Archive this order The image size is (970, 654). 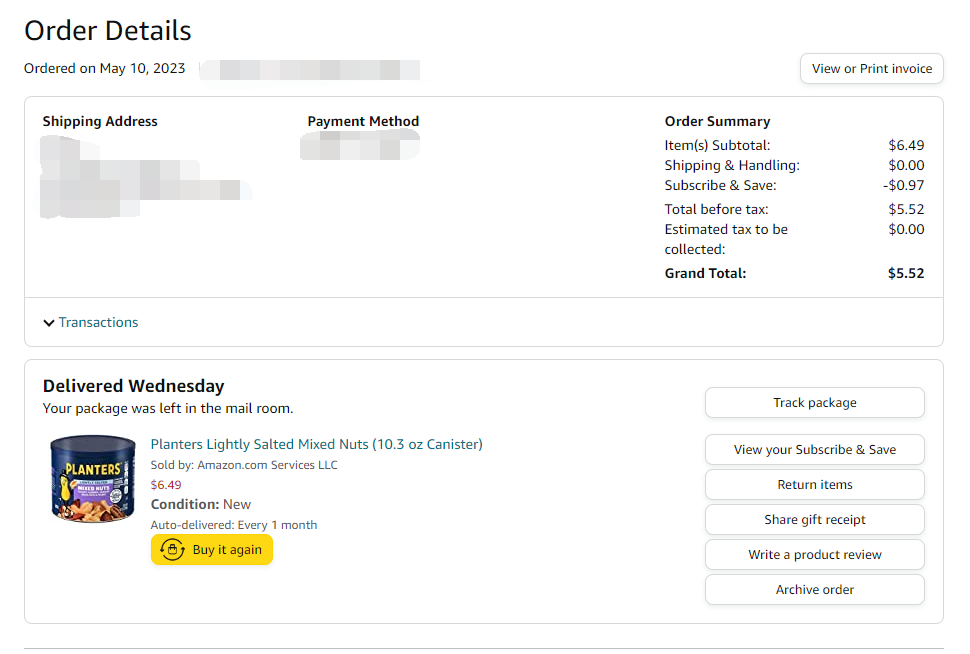[x=814, y=589]
